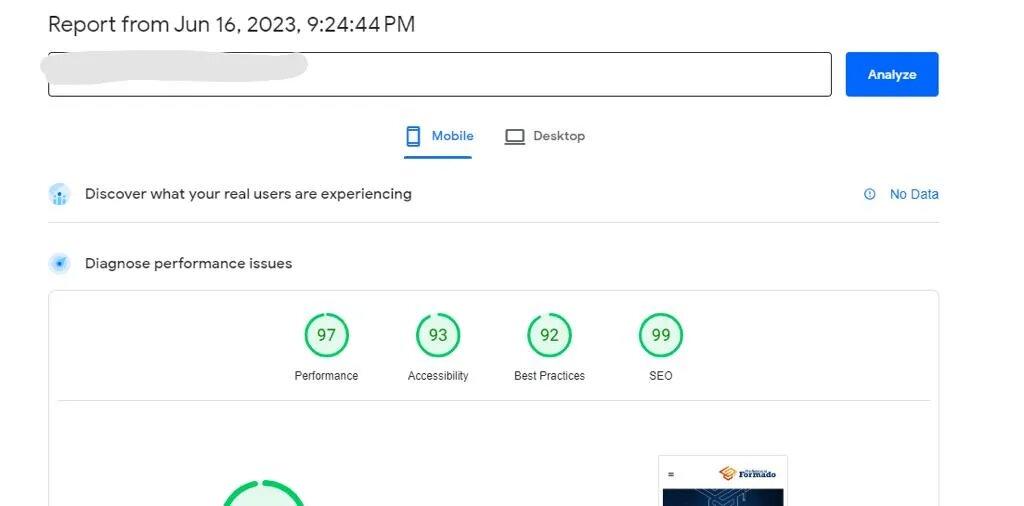
Task: Open the SEO score gauge showing 99
Action: (660, 335)
